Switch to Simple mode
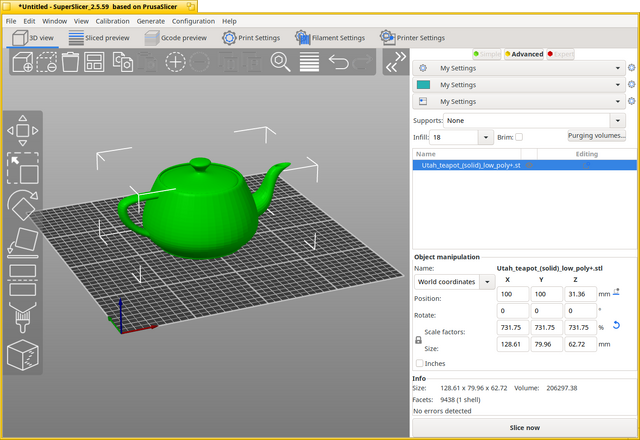Viewport: 640px width, 440px height. 487,54
